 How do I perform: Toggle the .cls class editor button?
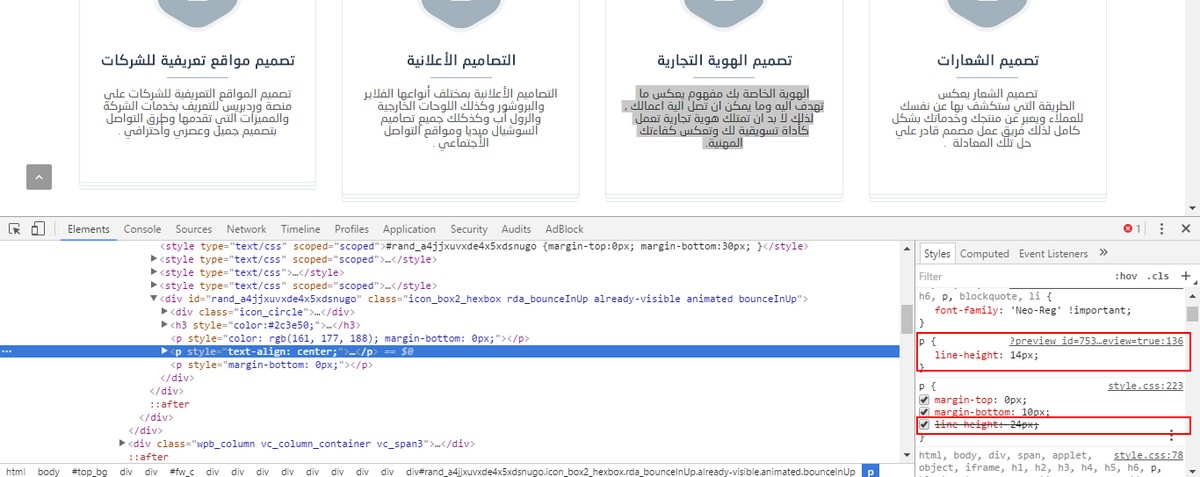click(x=1158, y=276)
